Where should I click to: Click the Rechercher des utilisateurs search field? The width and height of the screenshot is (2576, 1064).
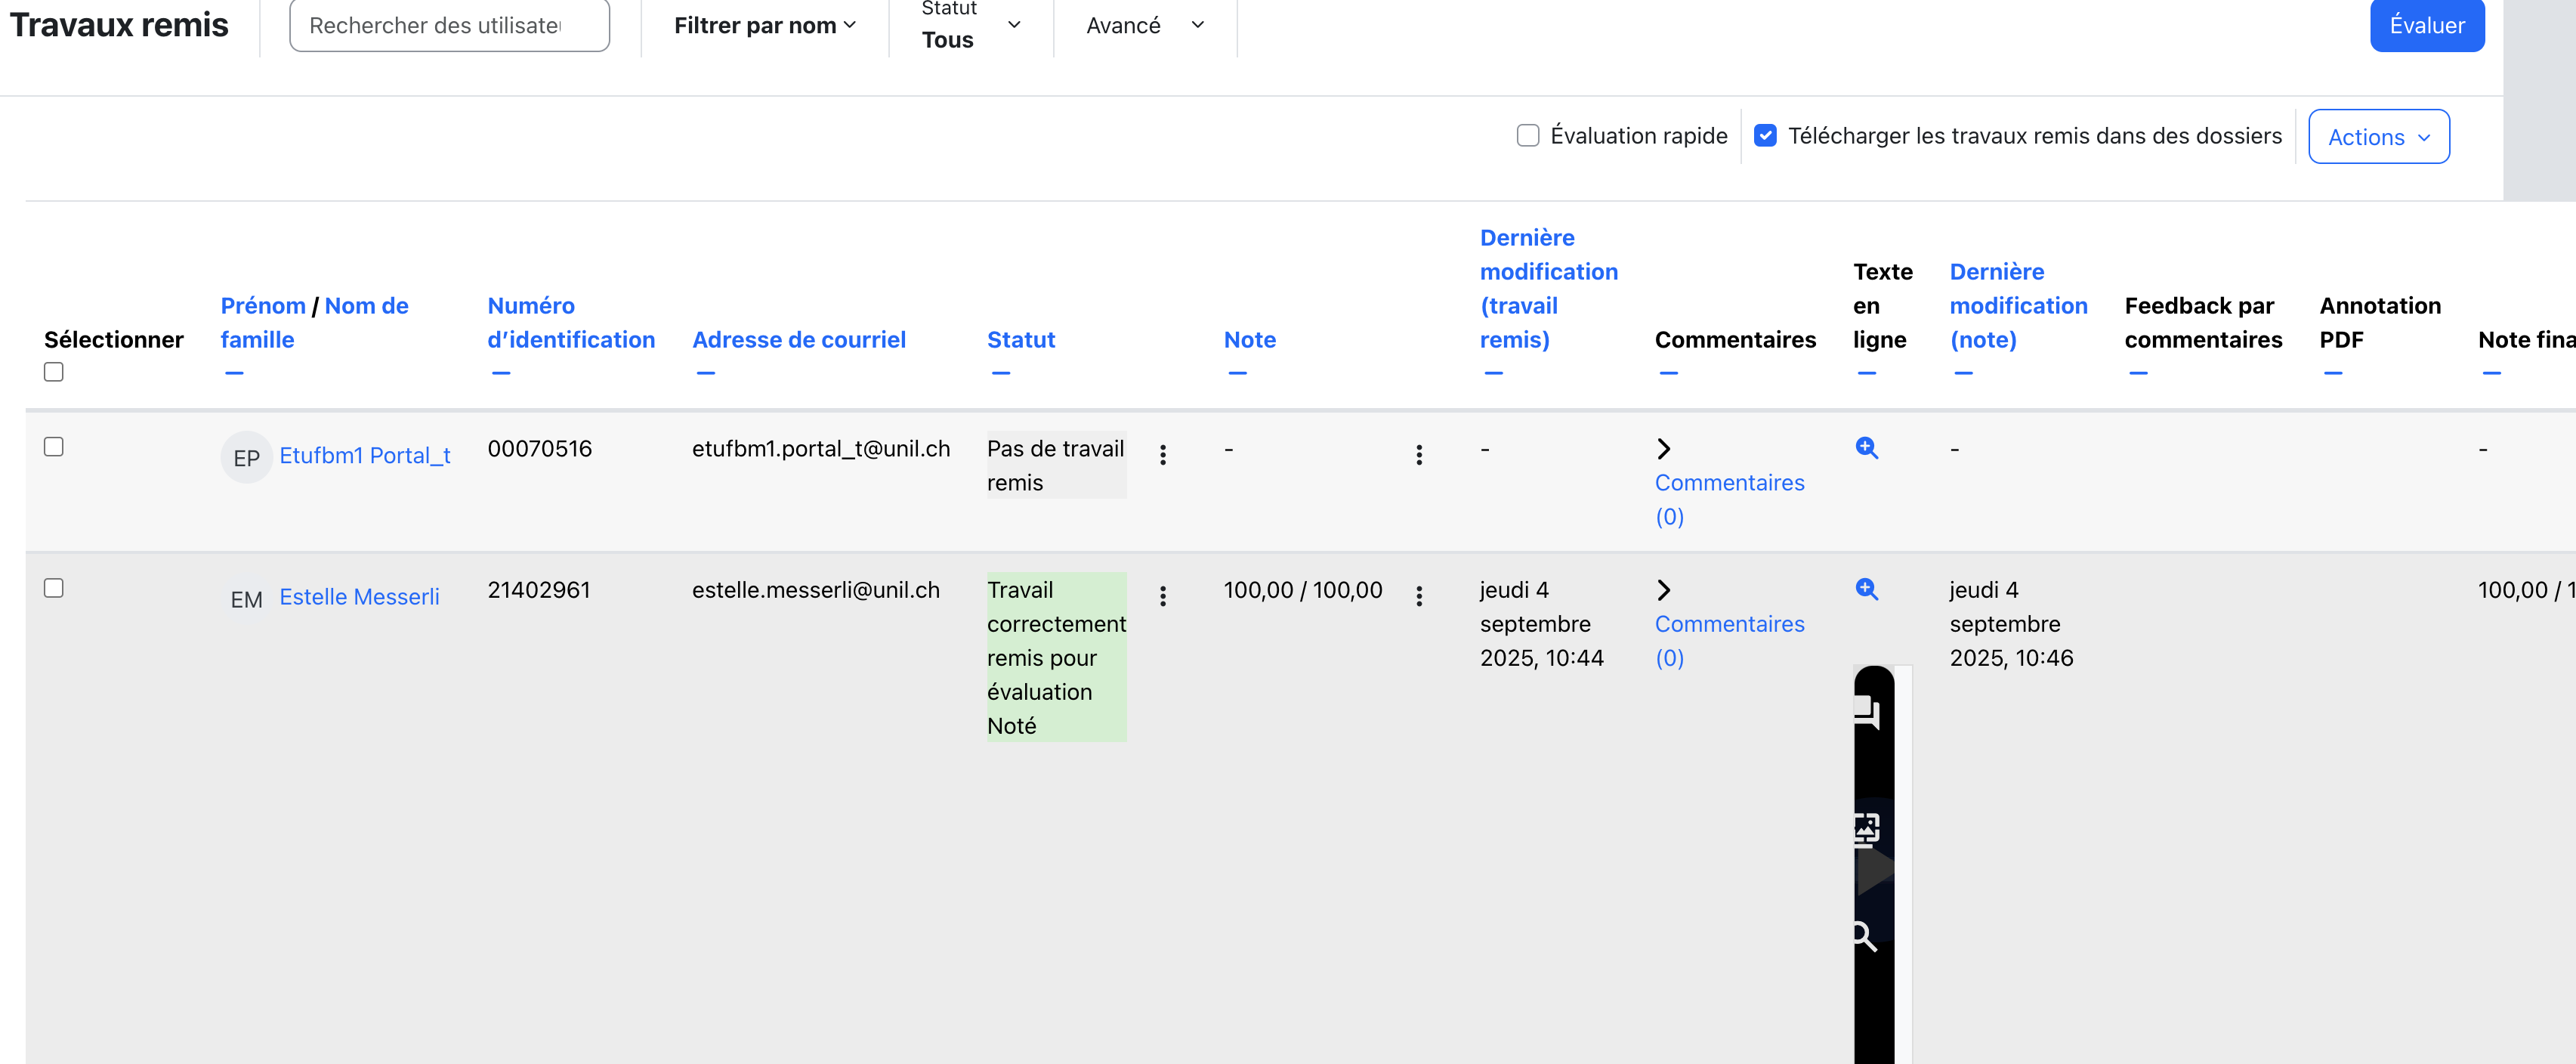coord(449,25)
